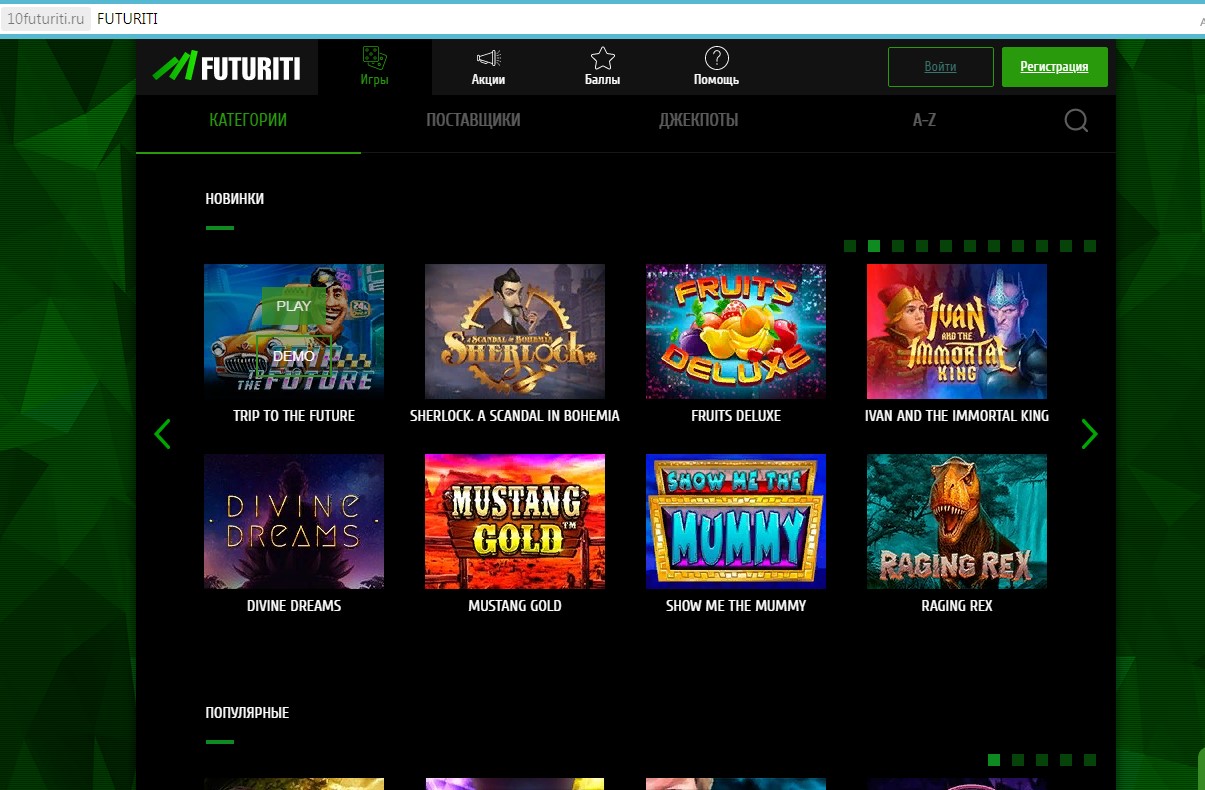Switch to the ДЖЕКПОТЫ tab
The image size is (1205, 790).
pos(698,121)
